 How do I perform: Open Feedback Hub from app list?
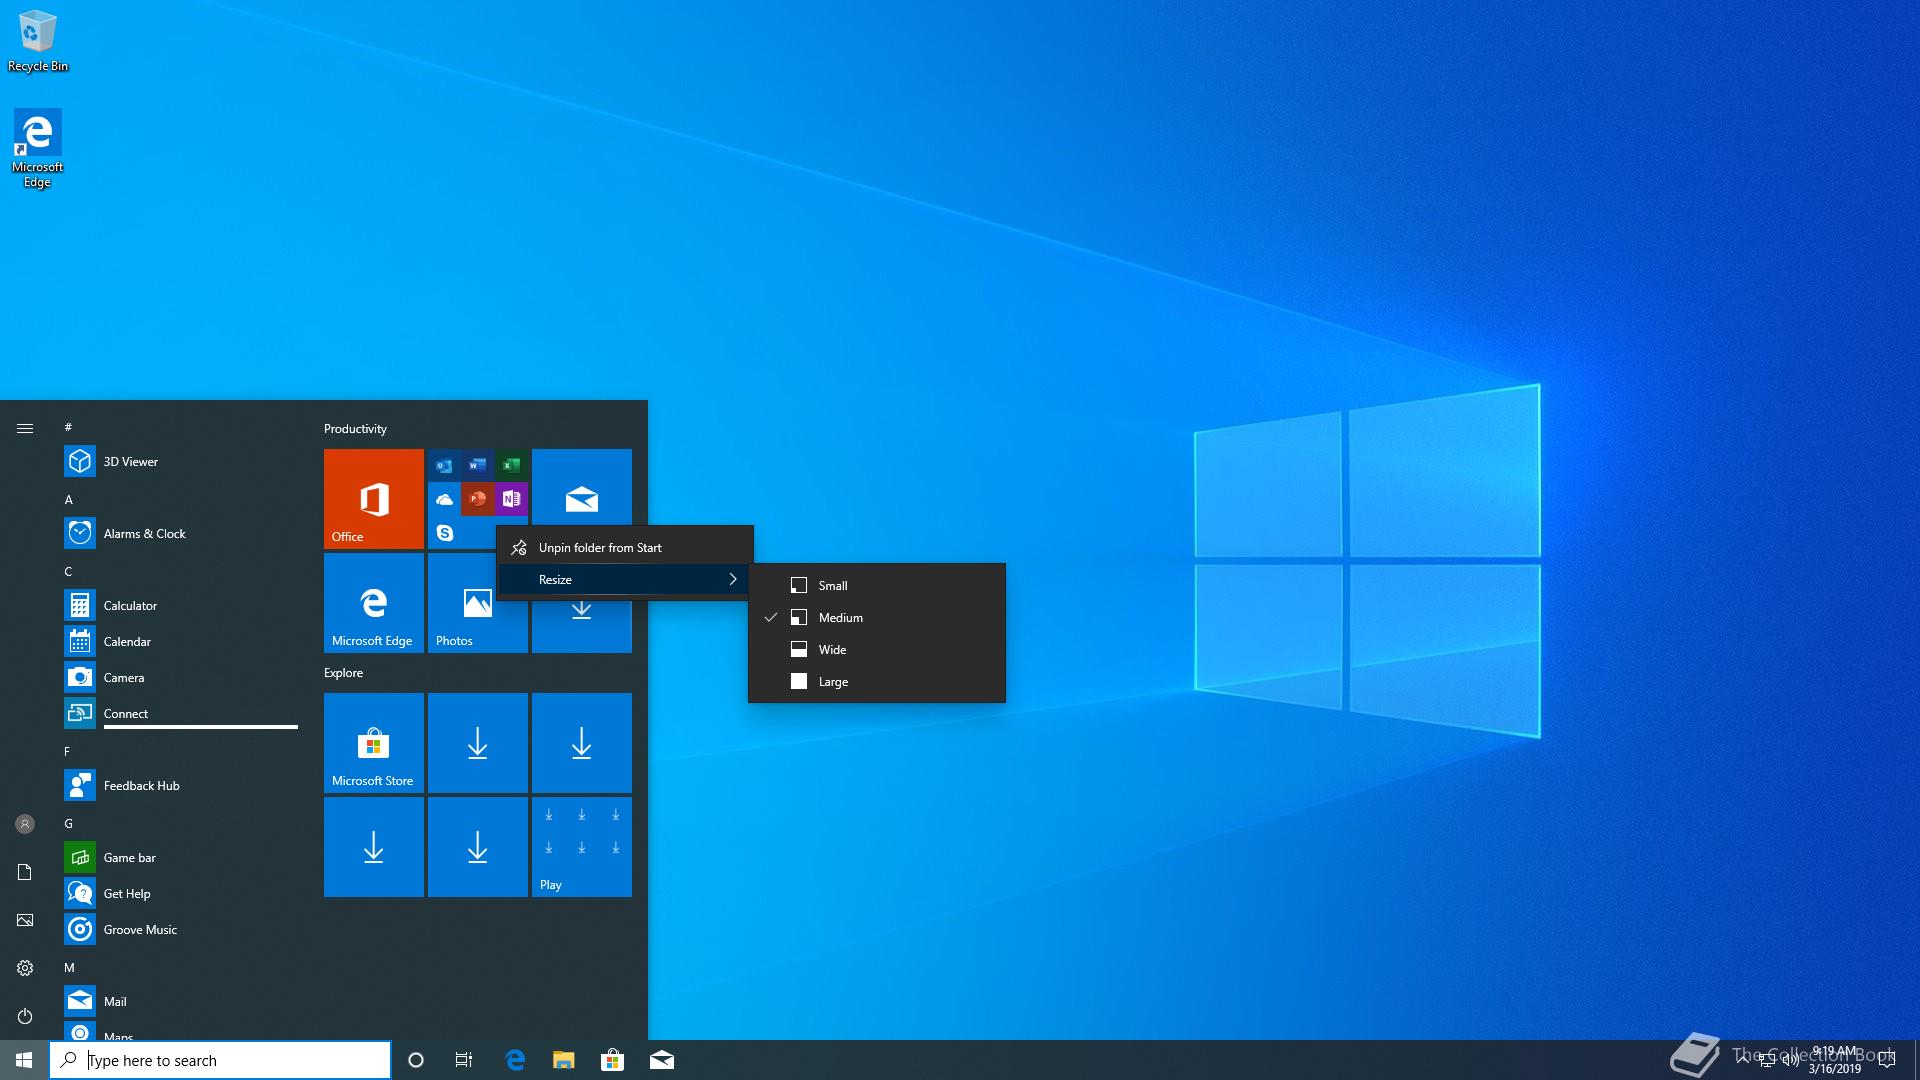[x=181, y=785]
